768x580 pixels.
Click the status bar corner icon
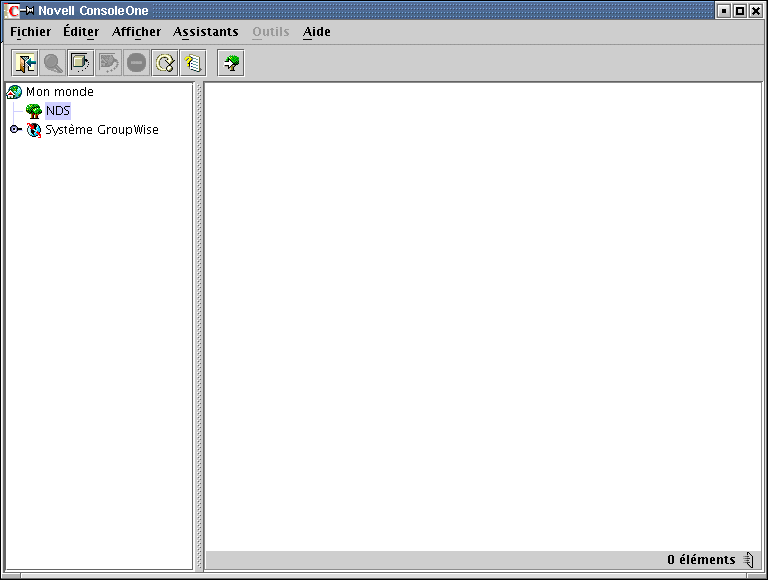[748, 559]
